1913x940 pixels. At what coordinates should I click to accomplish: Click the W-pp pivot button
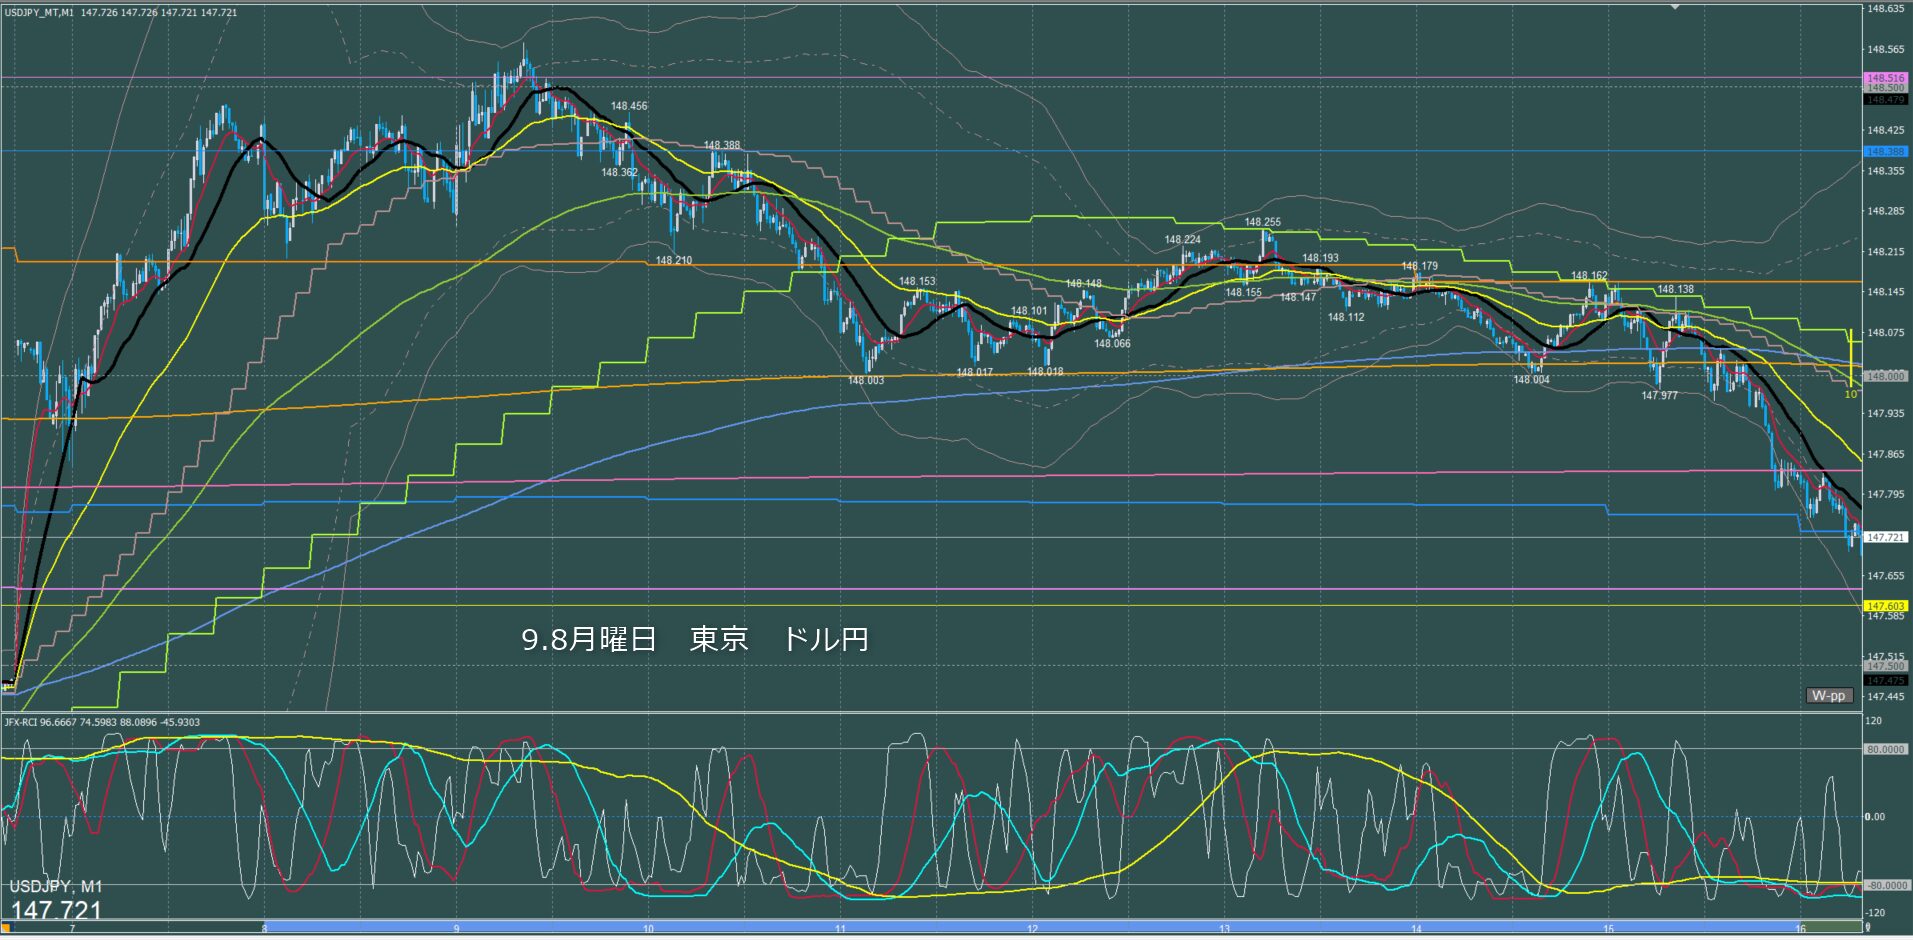1829,695
